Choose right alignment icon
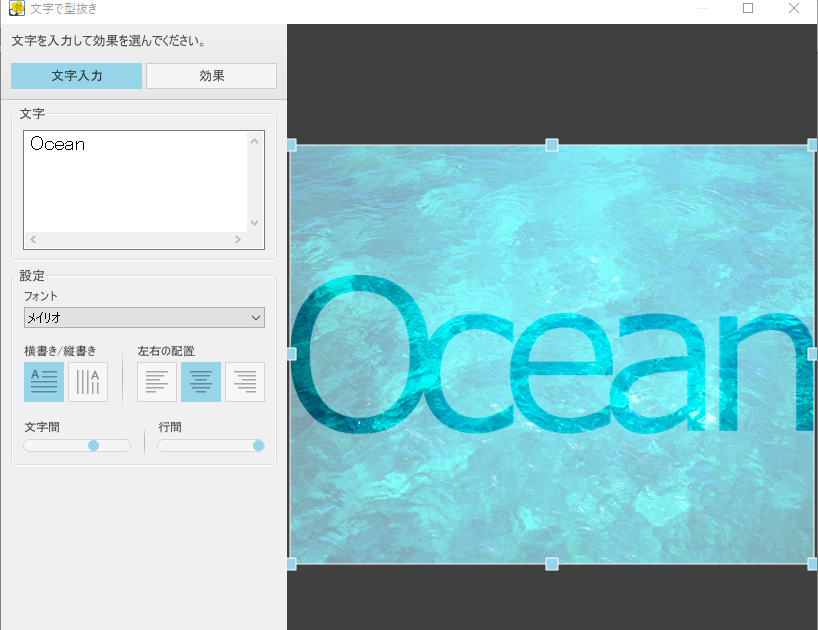 point(245,382)
